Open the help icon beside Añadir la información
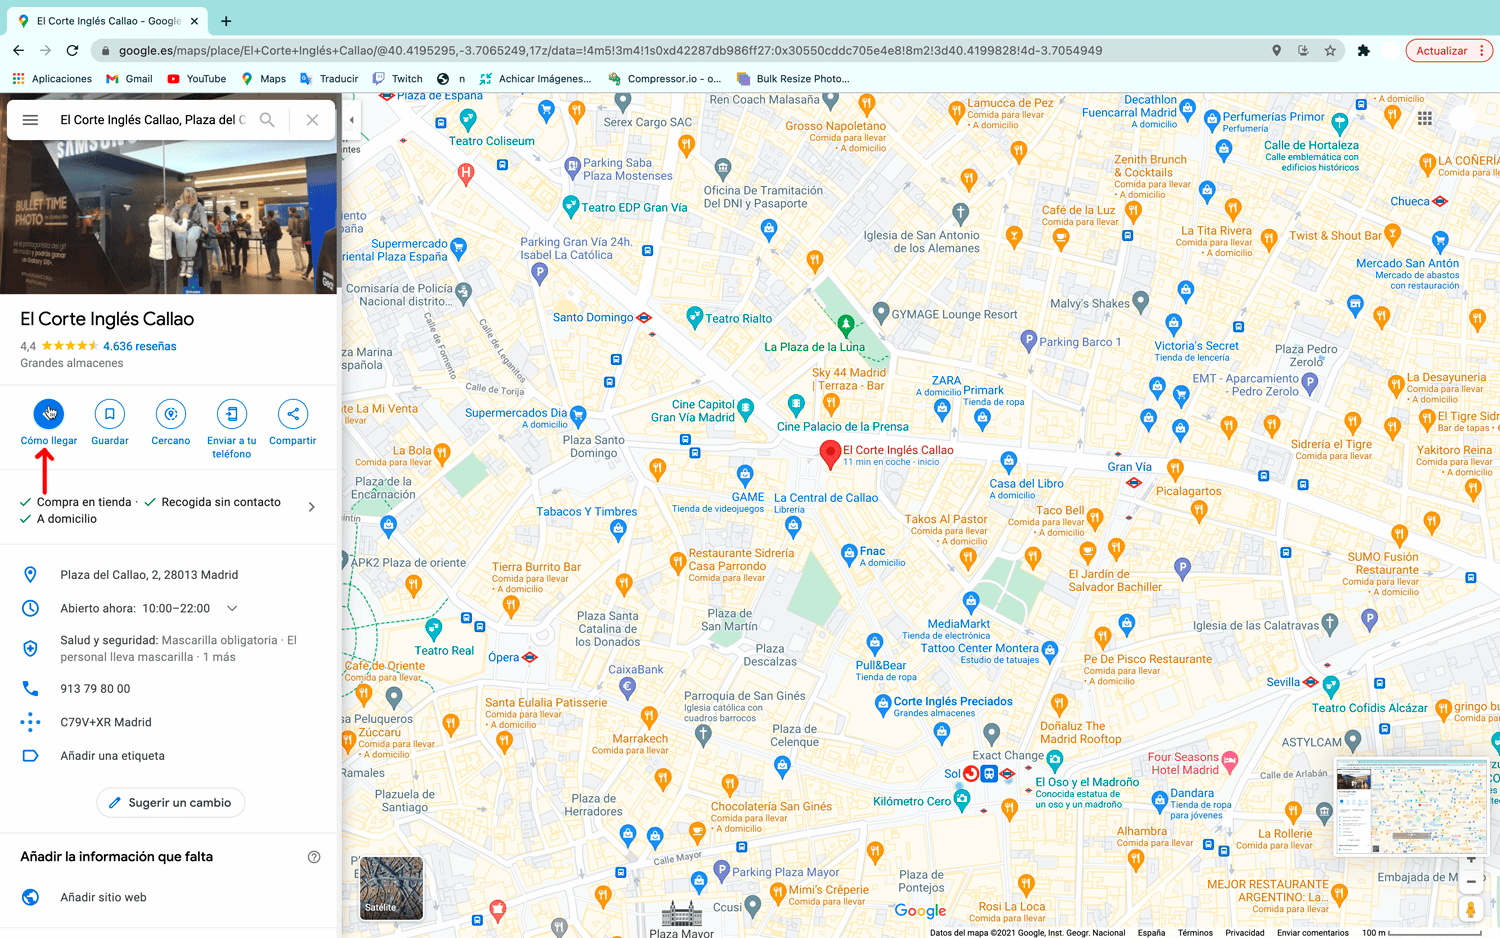The image size is (1500, 938). [x=314, y=857]
